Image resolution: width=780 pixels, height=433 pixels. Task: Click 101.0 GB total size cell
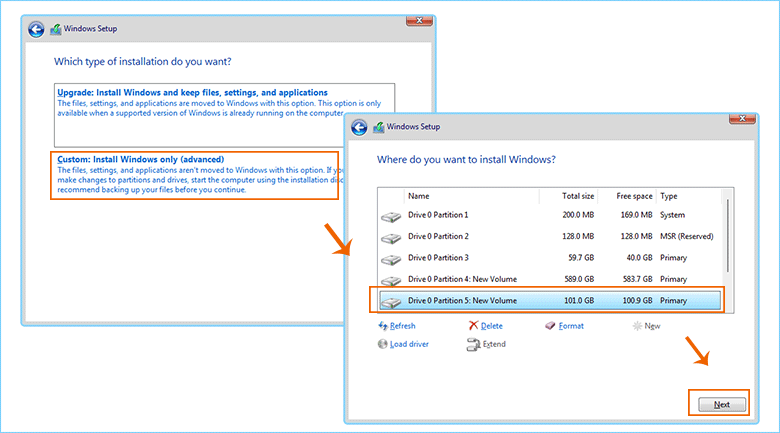[579, 301]
